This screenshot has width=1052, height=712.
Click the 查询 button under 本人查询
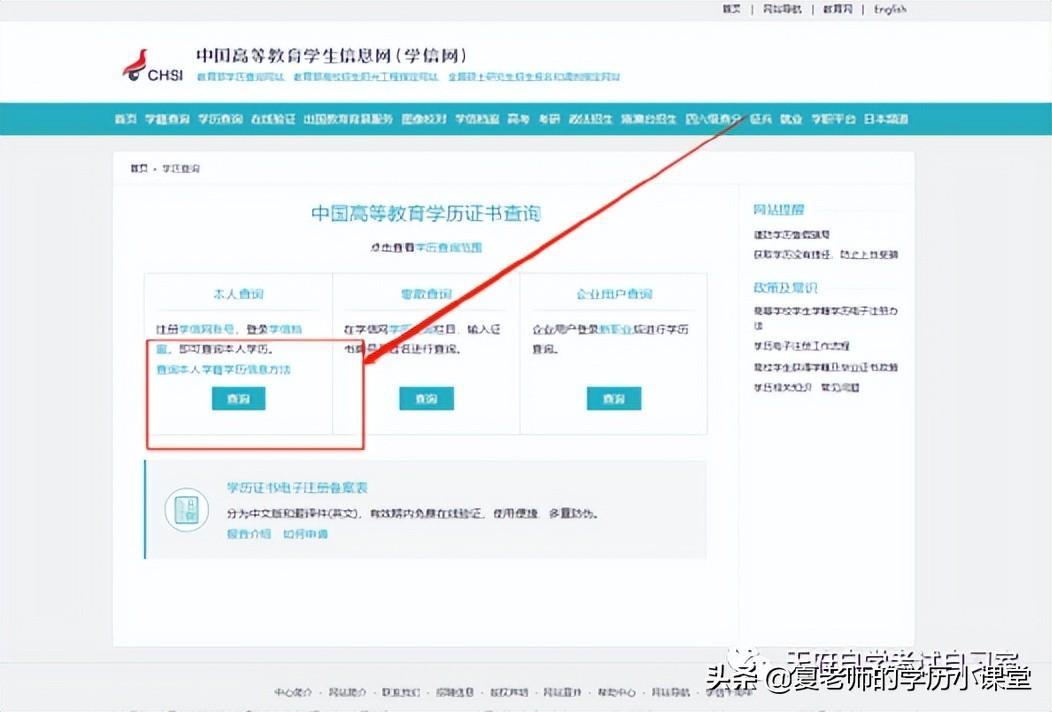tap(239, 399)
